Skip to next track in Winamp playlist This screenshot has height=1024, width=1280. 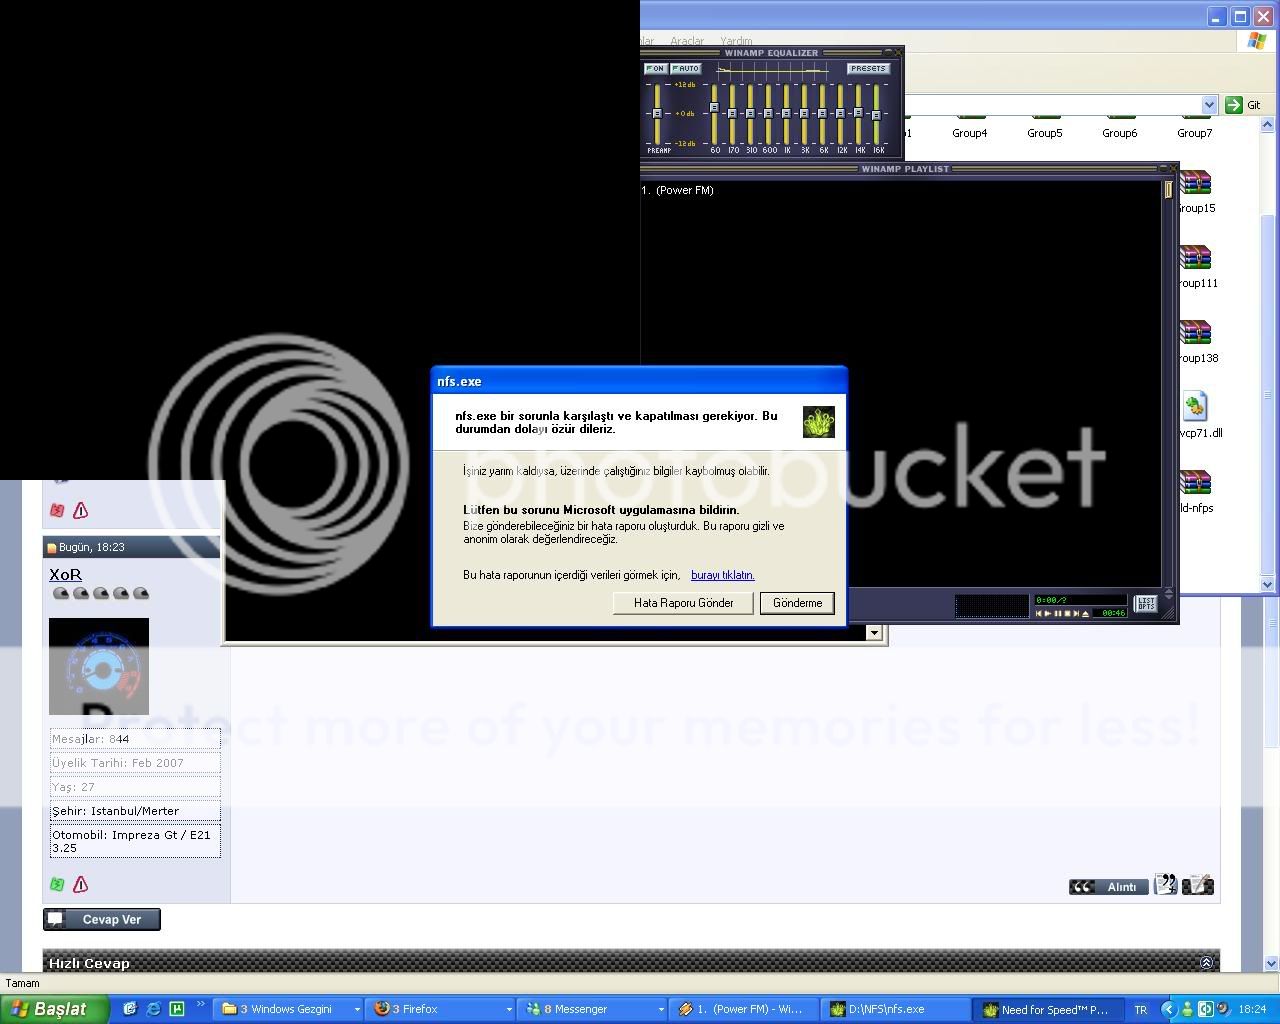(1076, 613)
